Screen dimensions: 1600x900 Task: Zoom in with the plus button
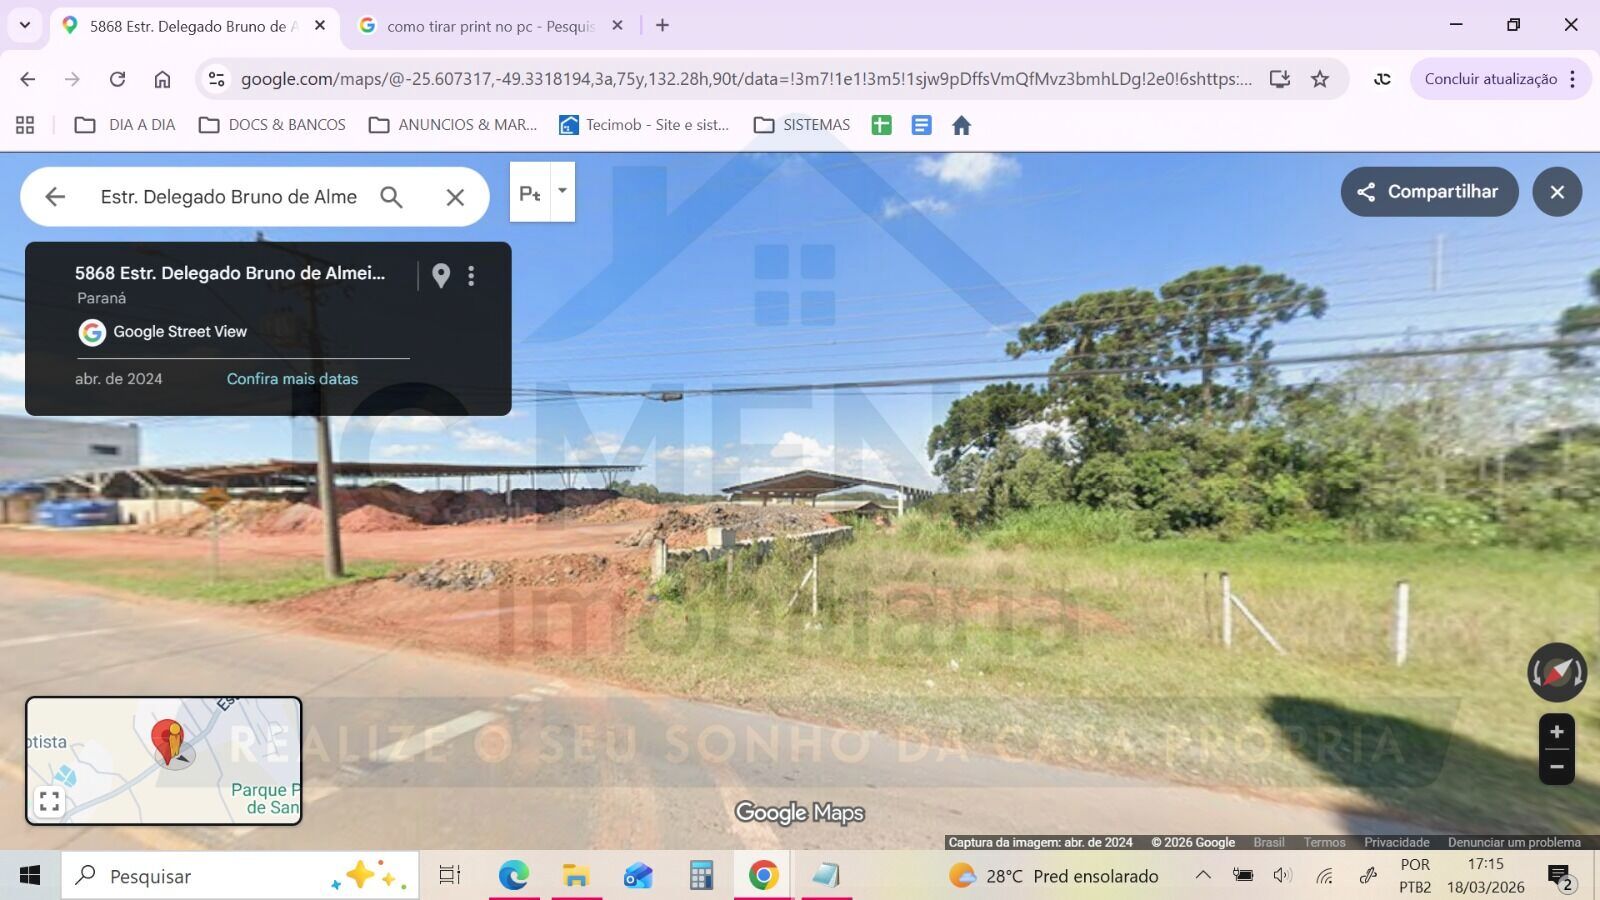point(1556,732)
